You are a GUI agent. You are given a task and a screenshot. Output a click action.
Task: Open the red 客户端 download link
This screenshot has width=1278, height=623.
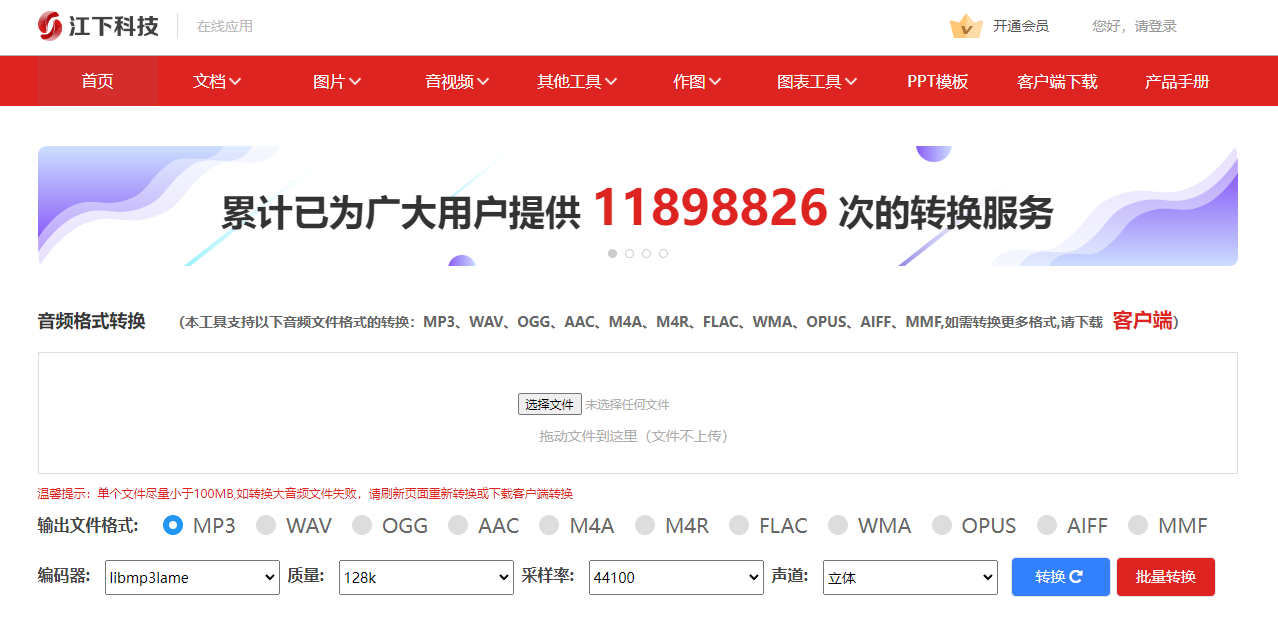click(x=1142, y=321)
